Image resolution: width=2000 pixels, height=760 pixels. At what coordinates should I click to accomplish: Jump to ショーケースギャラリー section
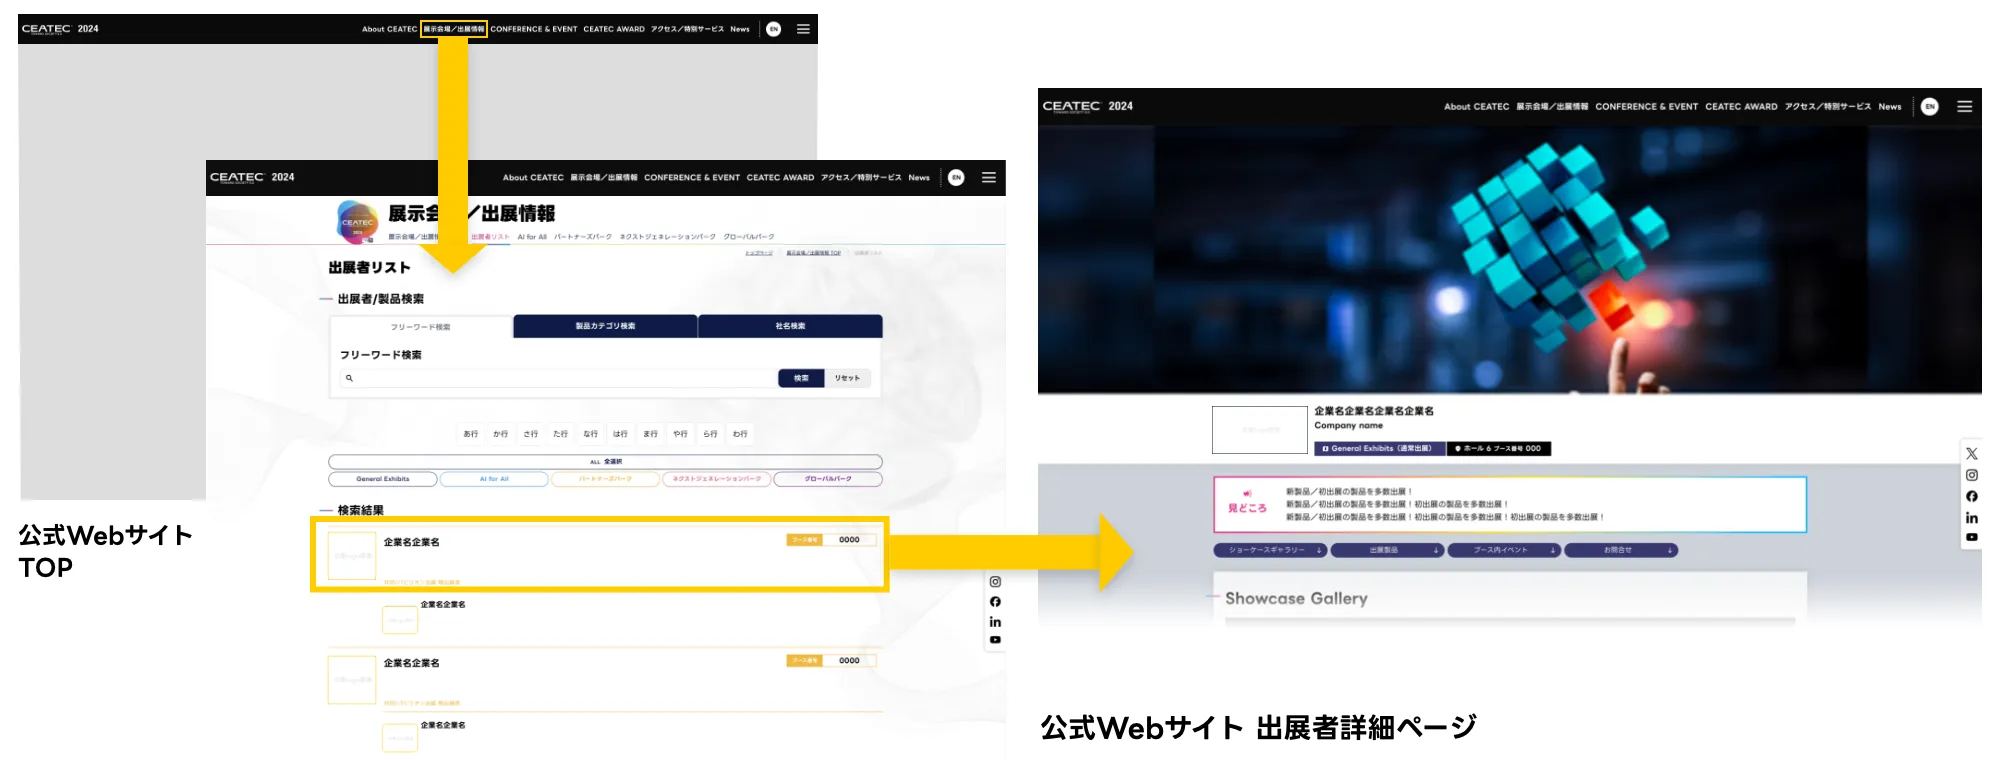pyautogui.click(x=1271, y=550)
